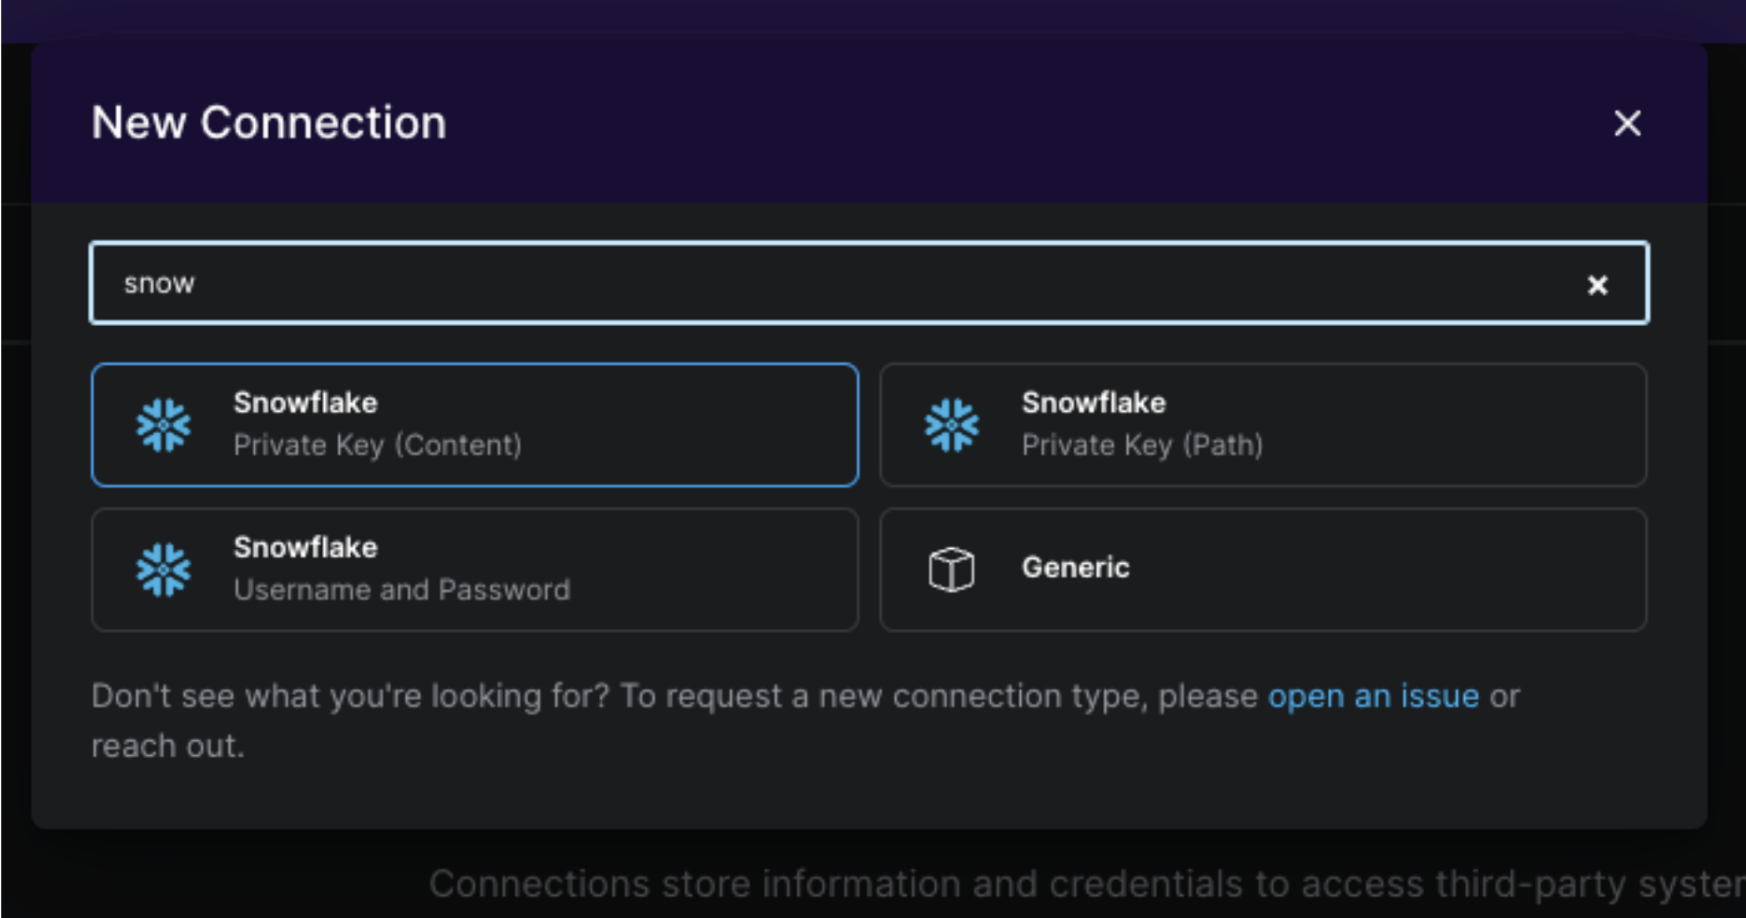Click the "Username and Password" subtitle text

[x=402, y=590]
